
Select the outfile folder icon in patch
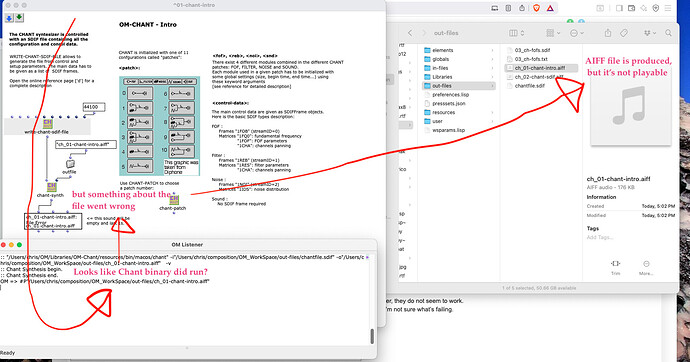tap(70, 165)
